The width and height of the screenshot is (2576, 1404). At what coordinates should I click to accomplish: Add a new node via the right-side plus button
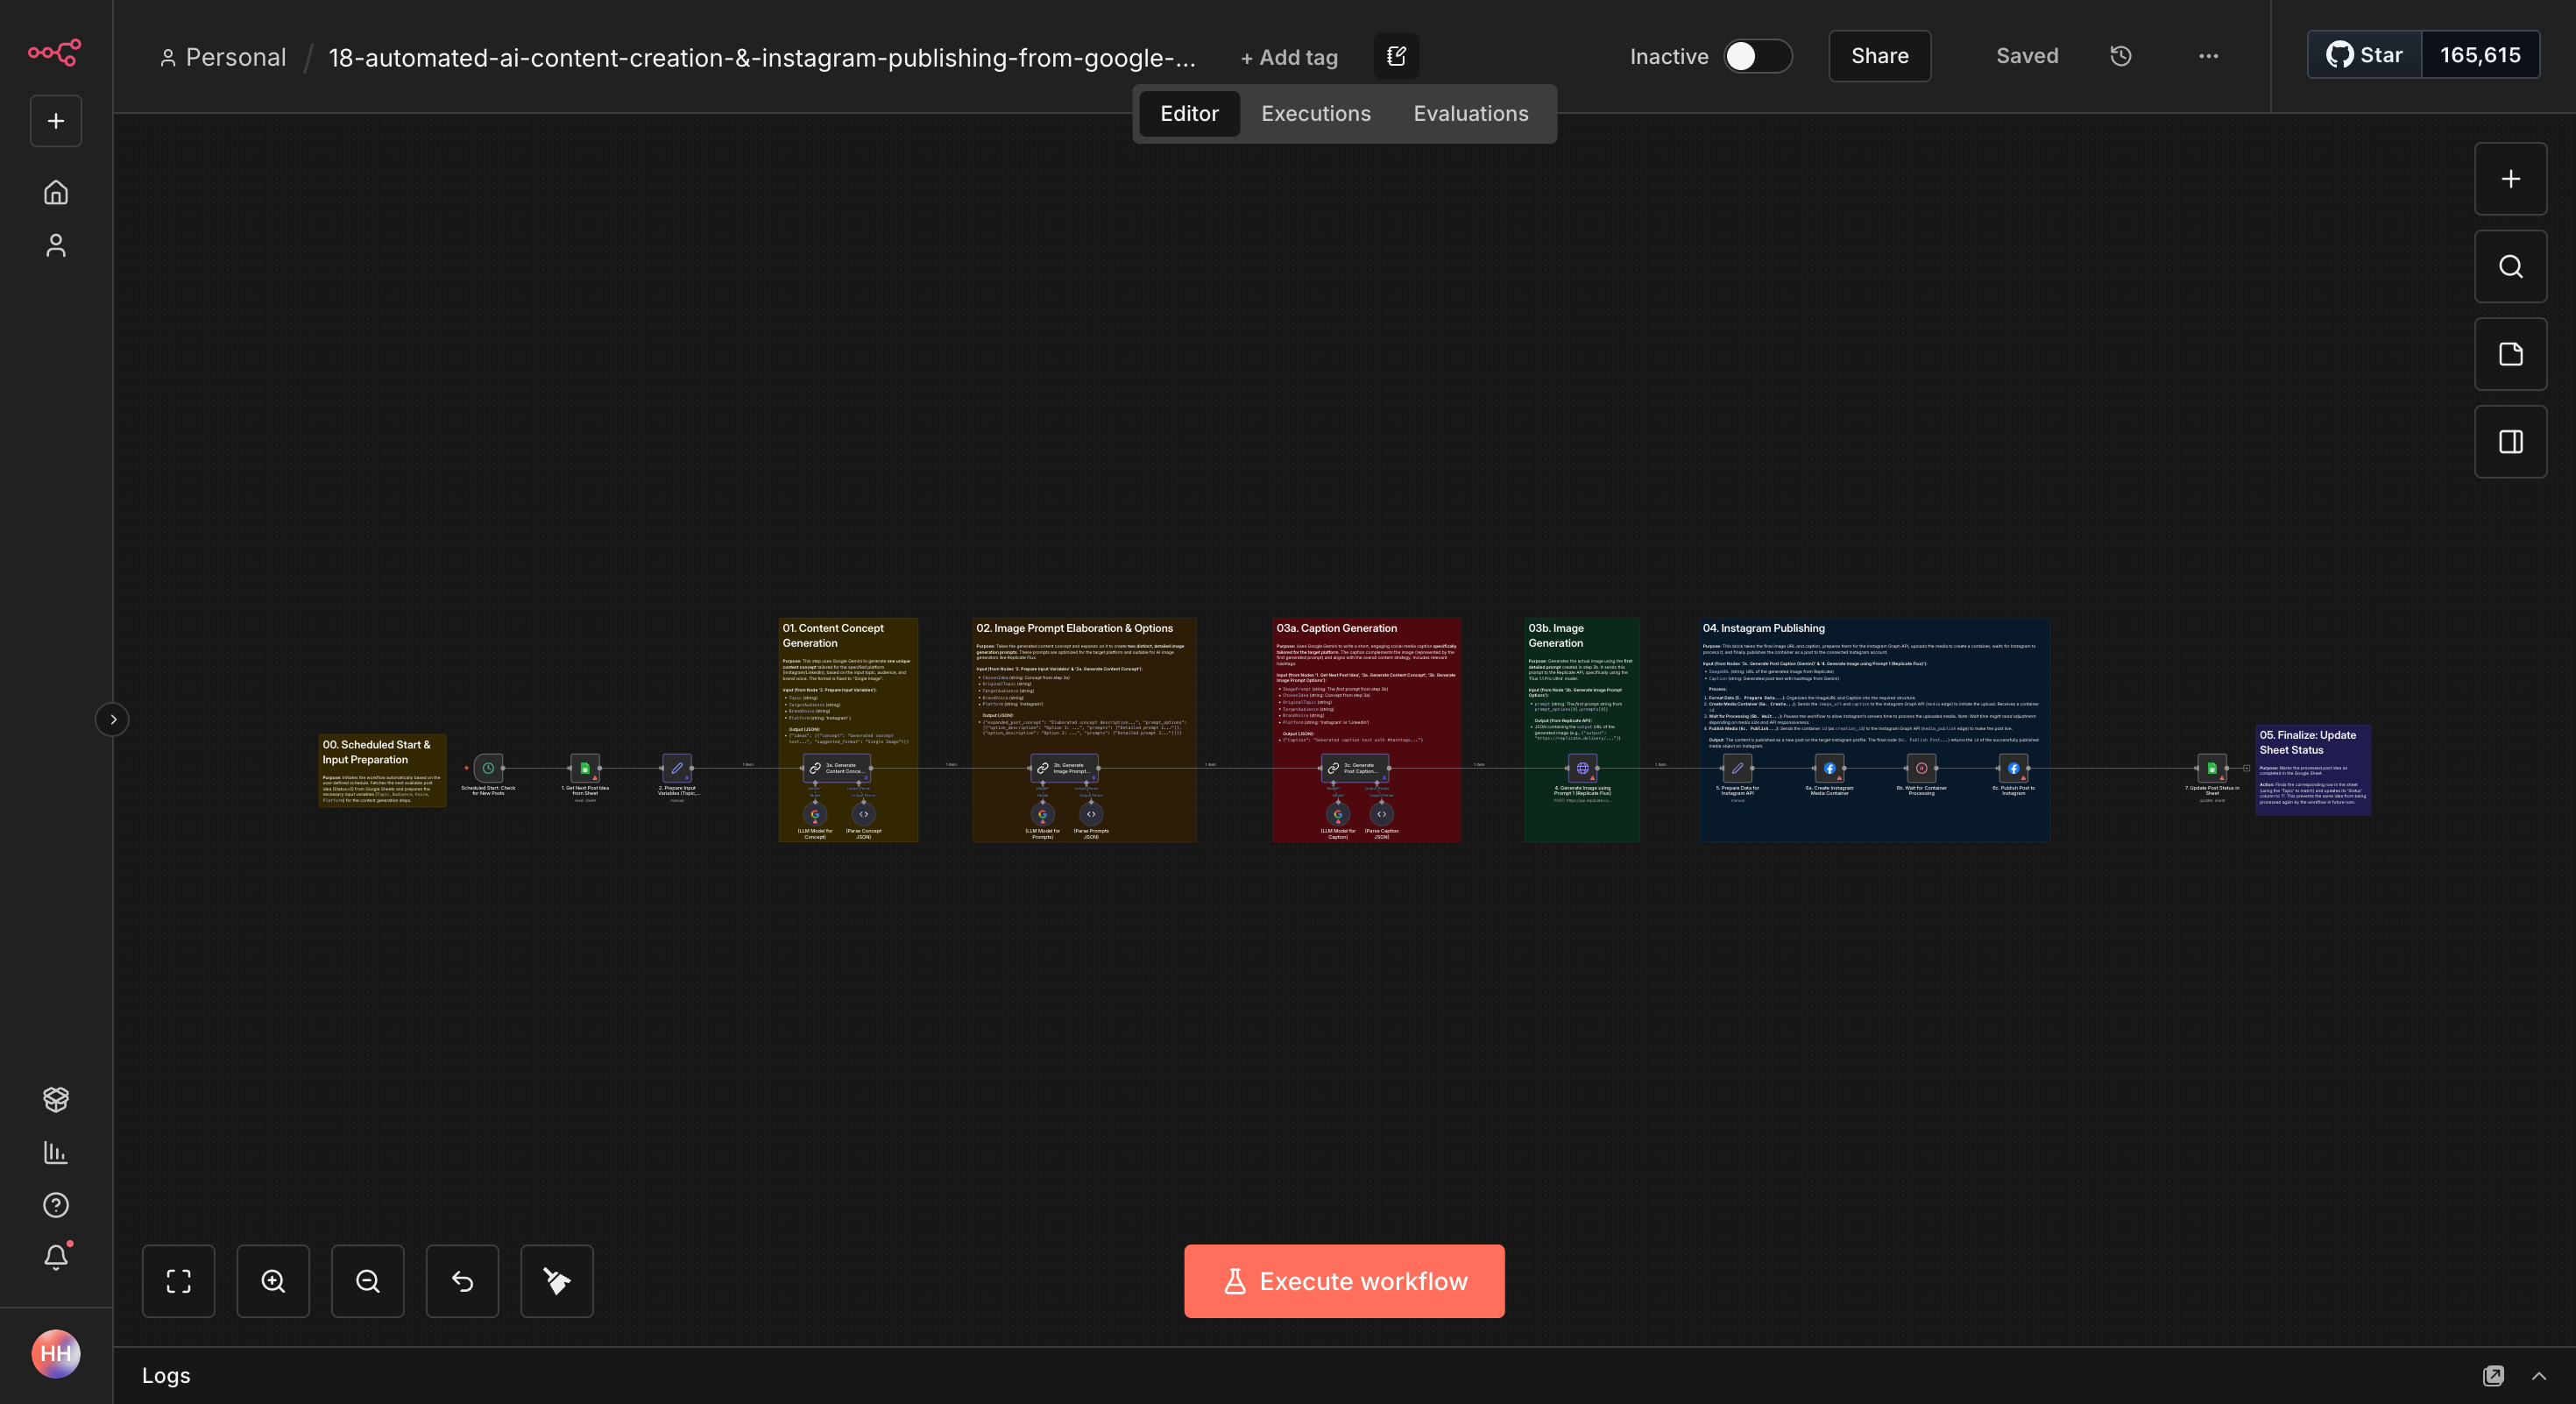coord(2510,179)
